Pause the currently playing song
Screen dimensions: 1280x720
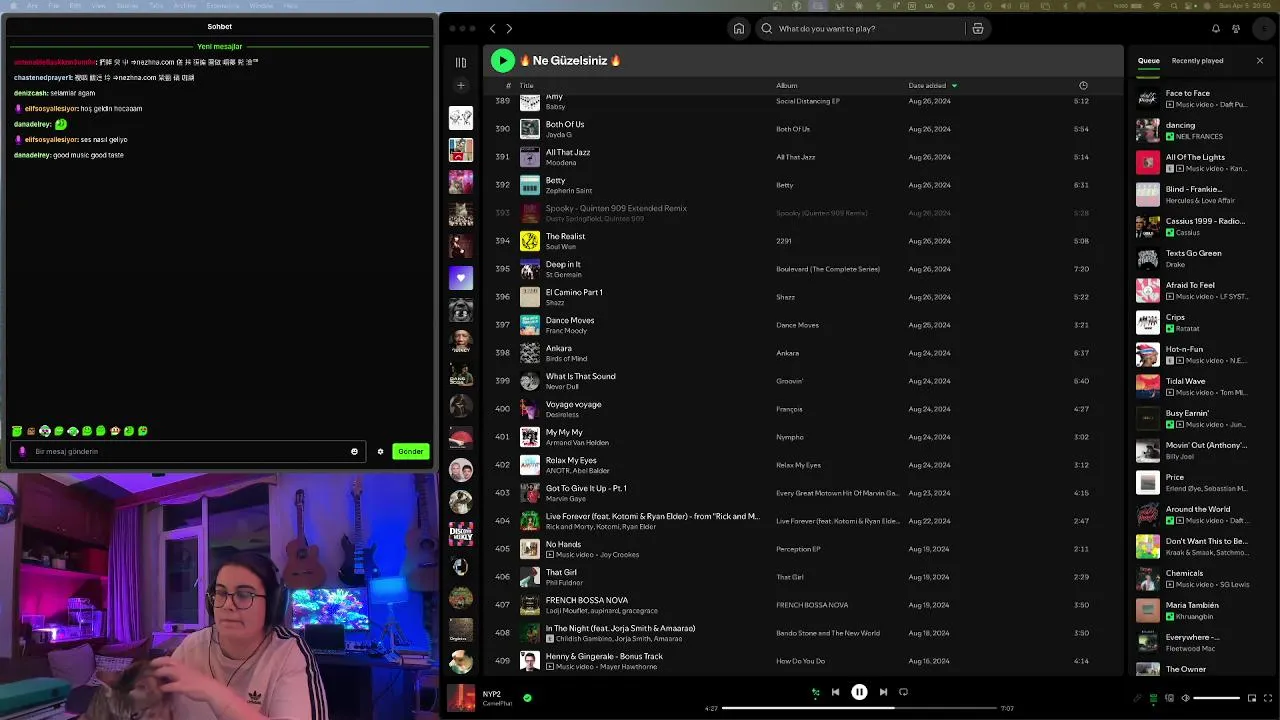pyautogui.click(x=859, y=692)
